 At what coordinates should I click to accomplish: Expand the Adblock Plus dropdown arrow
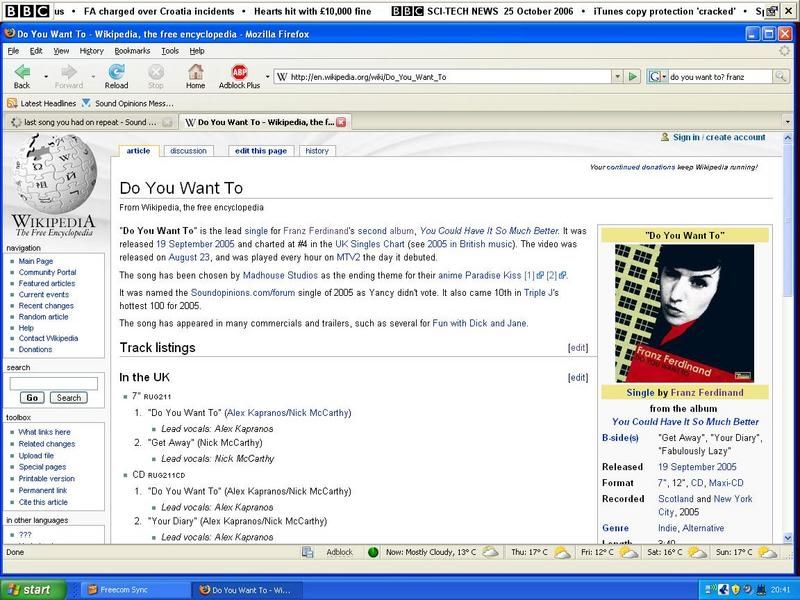(x=267, y=77)
